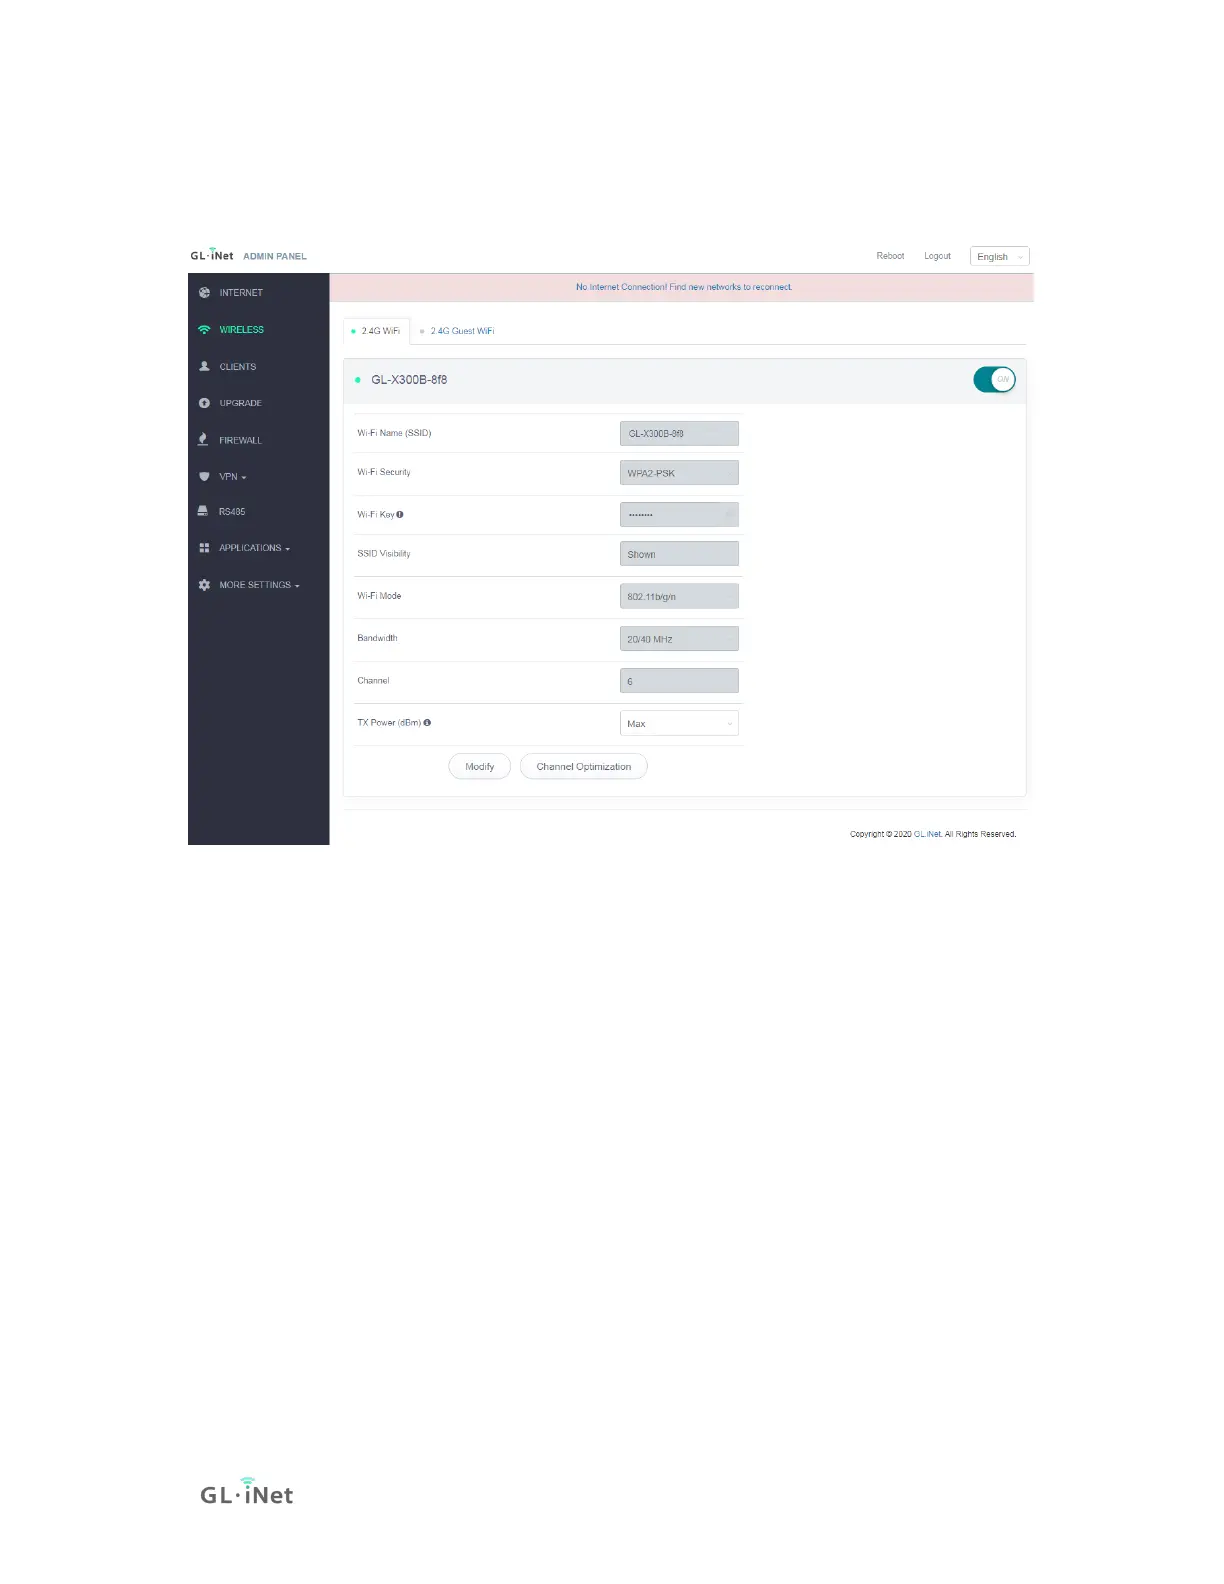
Task: Click the Firewall flame icon
Action: tap(203, 440)
